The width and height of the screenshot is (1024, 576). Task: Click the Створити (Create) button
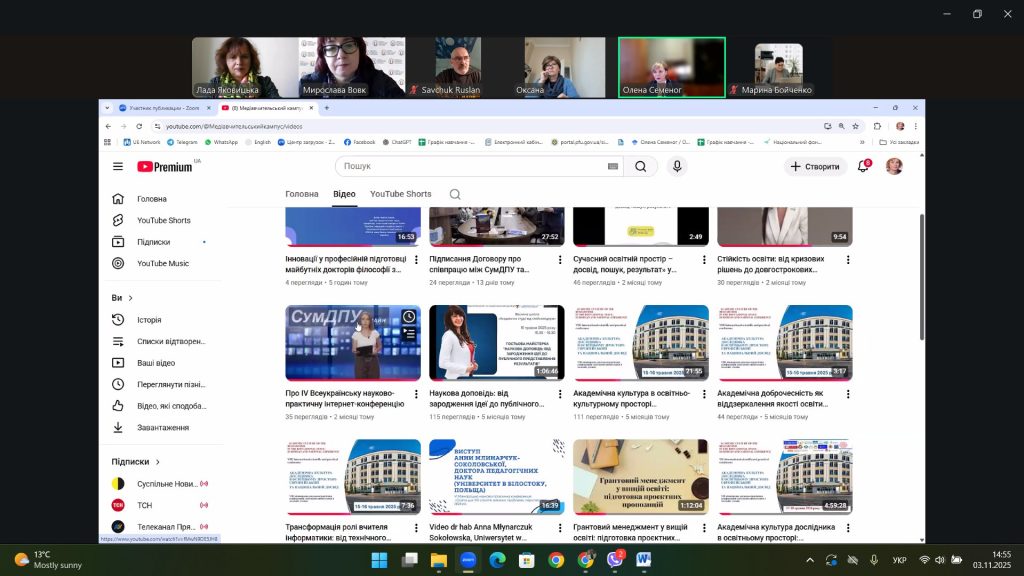[x=814, y=166]
